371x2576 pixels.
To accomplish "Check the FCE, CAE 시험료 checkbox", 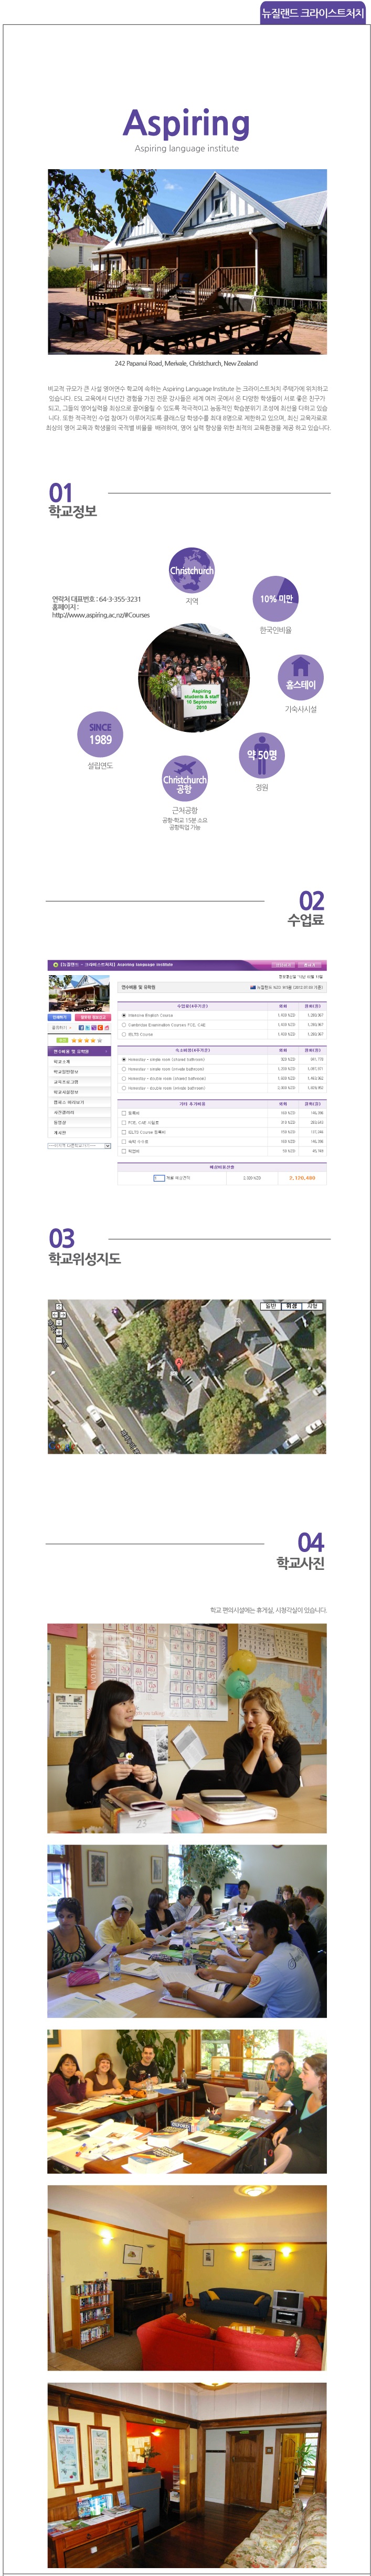I will click(x=124, y=1122).
